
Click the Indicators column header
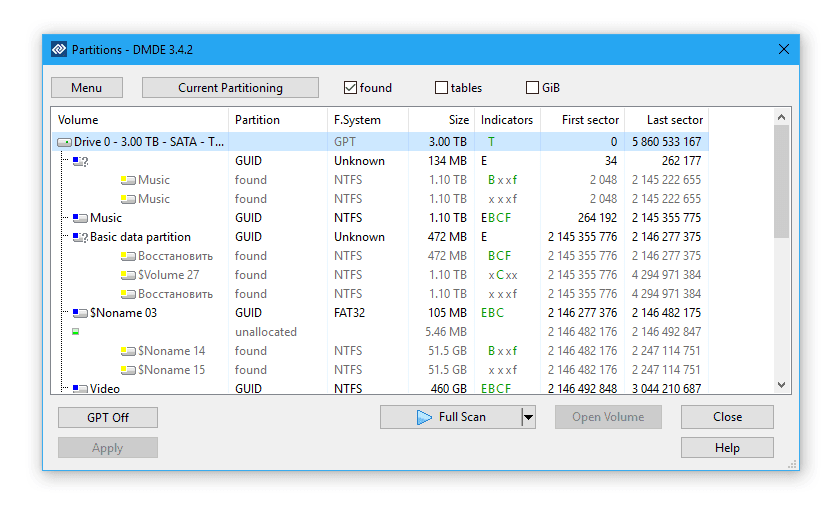click(507, 120)
